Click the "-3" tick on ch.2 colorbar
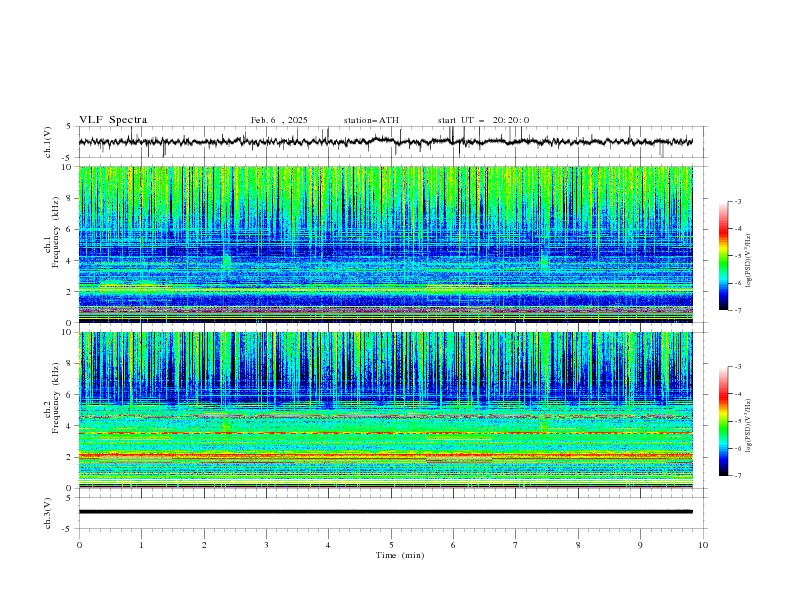This screenshot has width=792, height=612. pos(738,367)
